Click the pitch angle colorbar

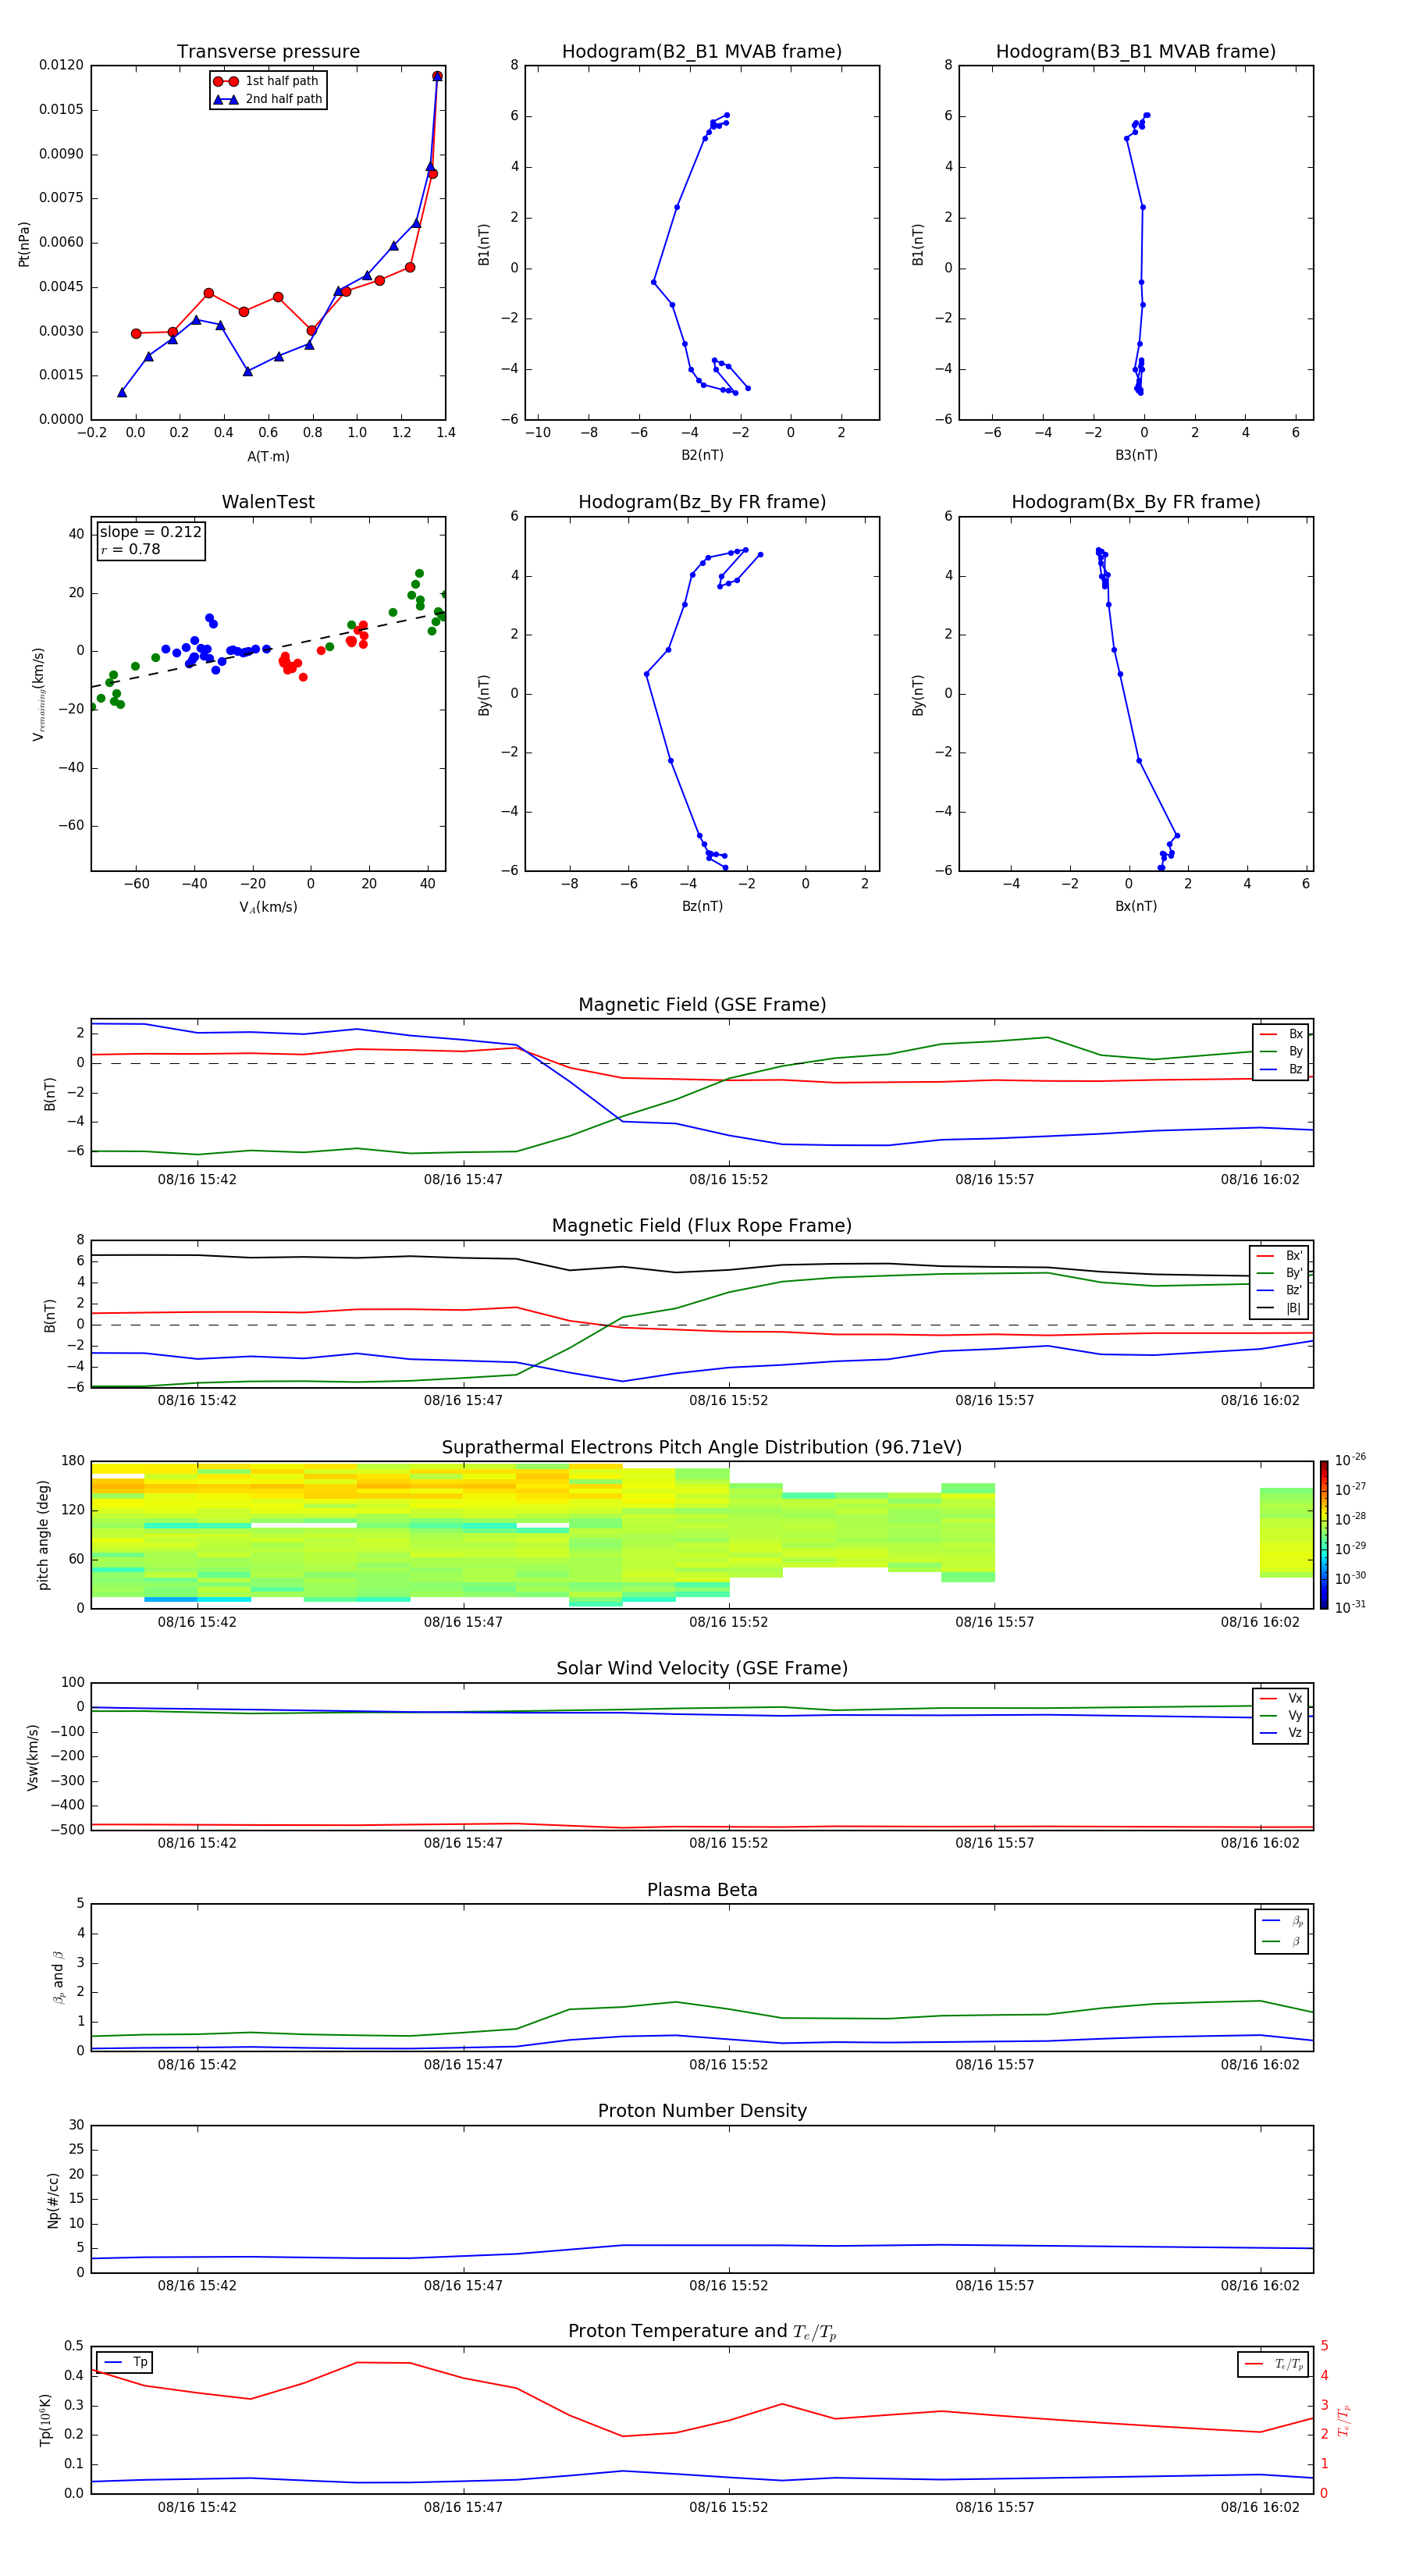click(x=1324, y=1535)
